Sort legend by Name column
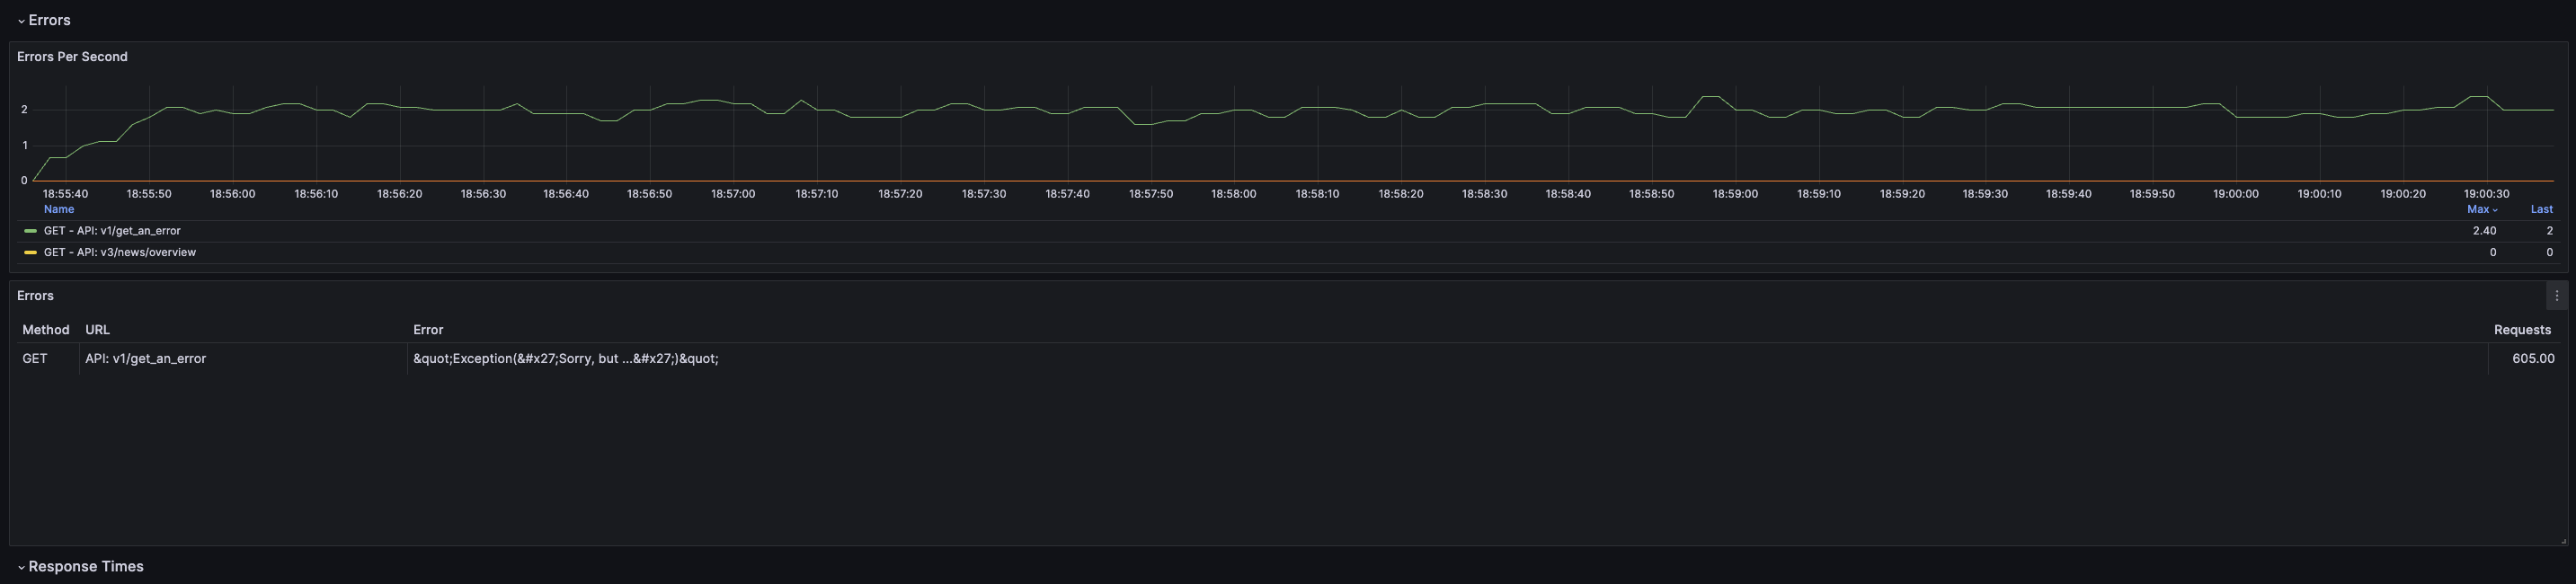Viewport: 2576px width, 584px height. point(59,210)
